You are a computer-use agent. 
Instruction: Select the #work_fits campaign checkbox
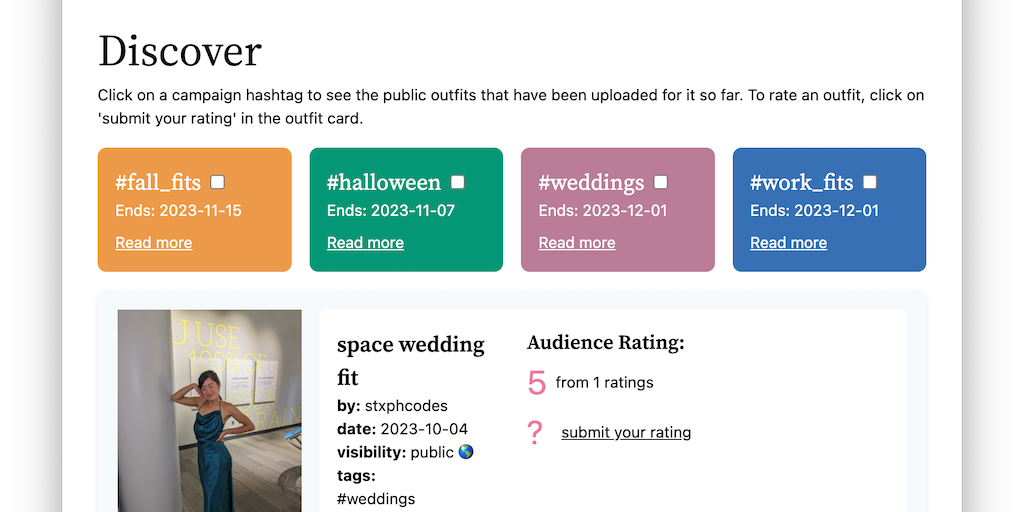tap(870, 182)
